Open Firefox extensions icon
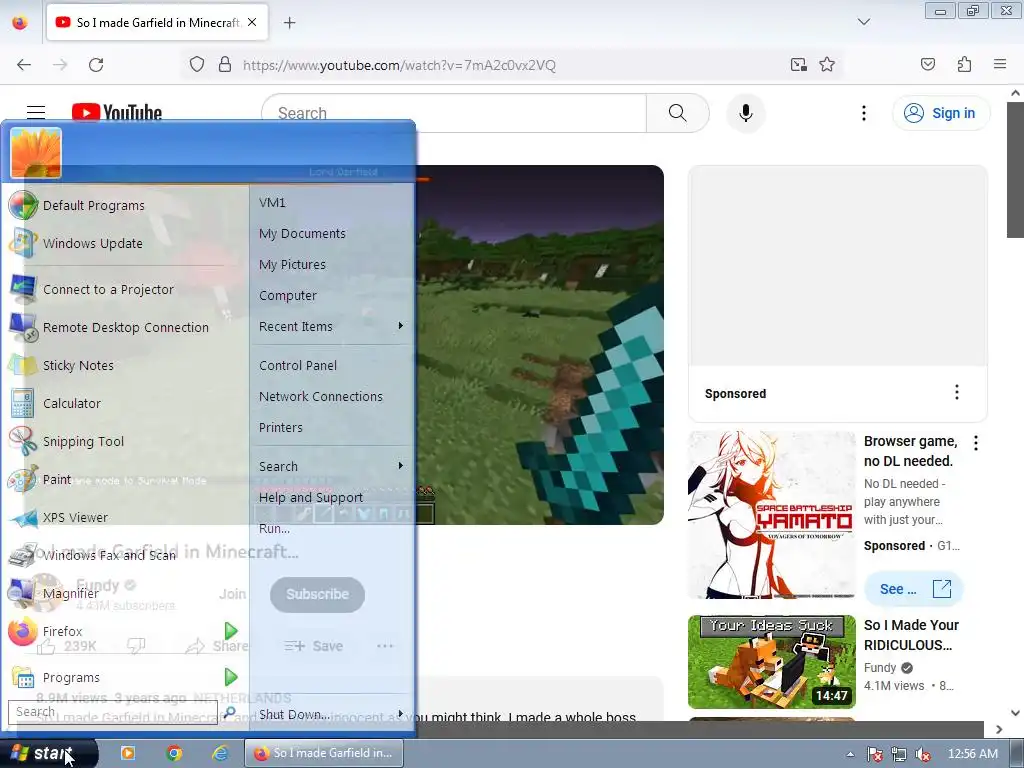The height and width of the screenshot is (768, 1024). point(964,64)
